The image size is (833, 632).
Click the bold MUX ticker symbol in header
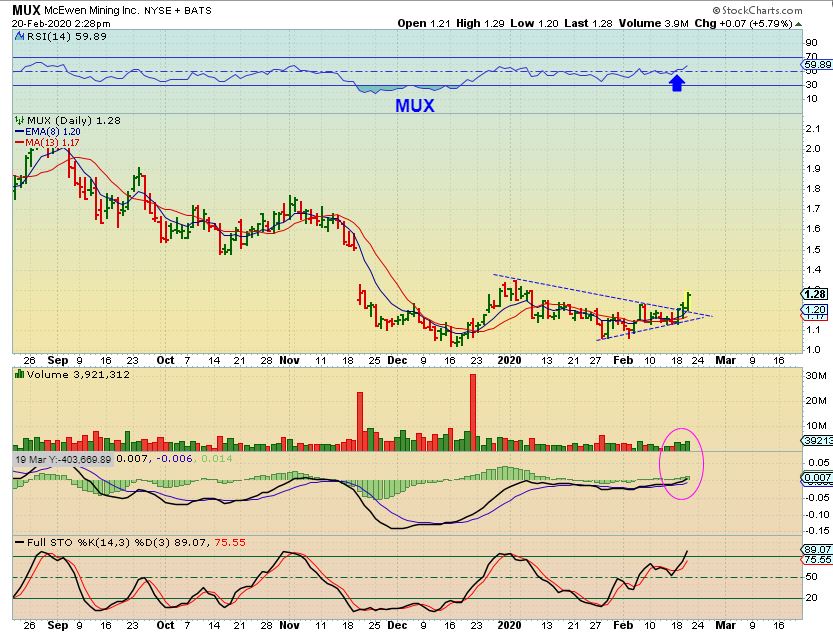[x=27, y=10]
